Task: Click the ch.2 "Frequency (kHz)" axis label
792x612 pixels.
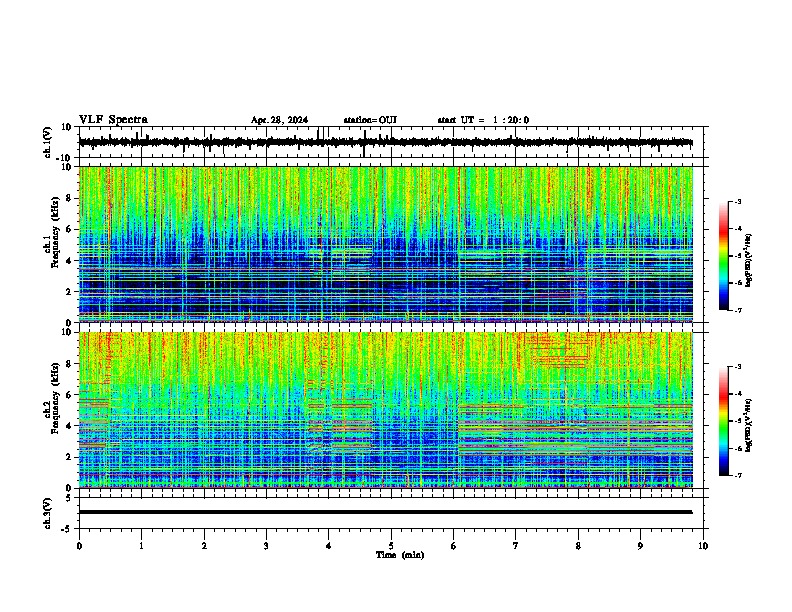Action: point(55,398)
